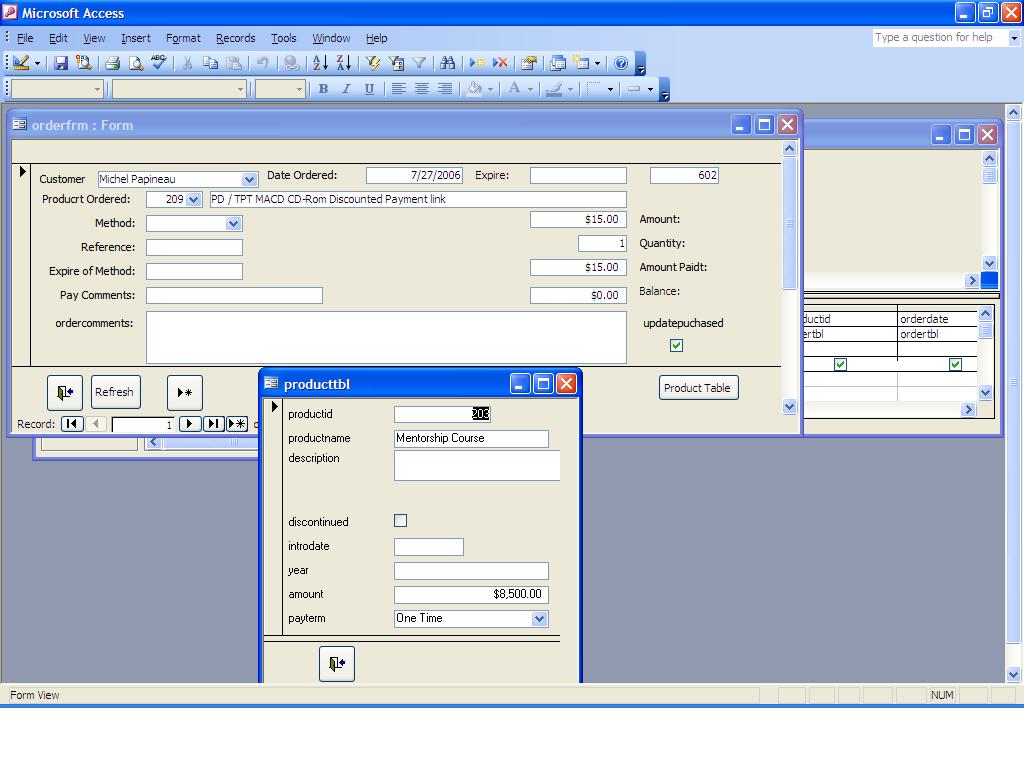Sort Ascending with the A-Z icon
The image size is (1024, 768).
point(320,63)
